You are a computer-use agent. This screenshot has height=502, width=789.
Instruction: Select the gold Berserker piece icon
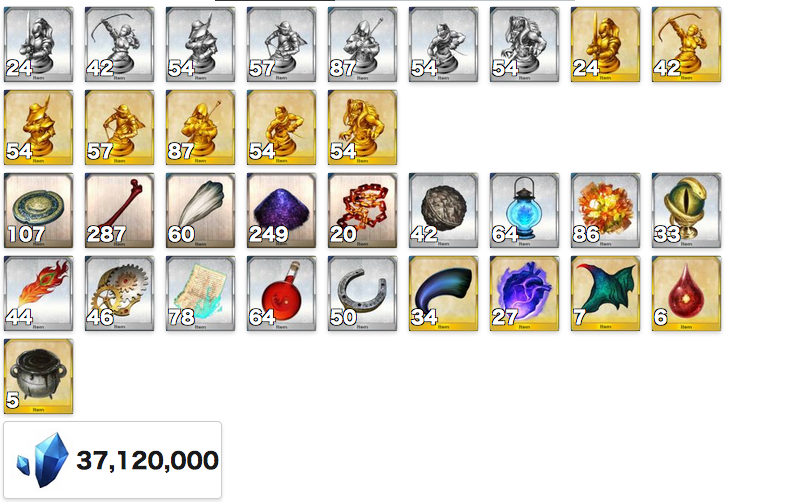(362, 127)
